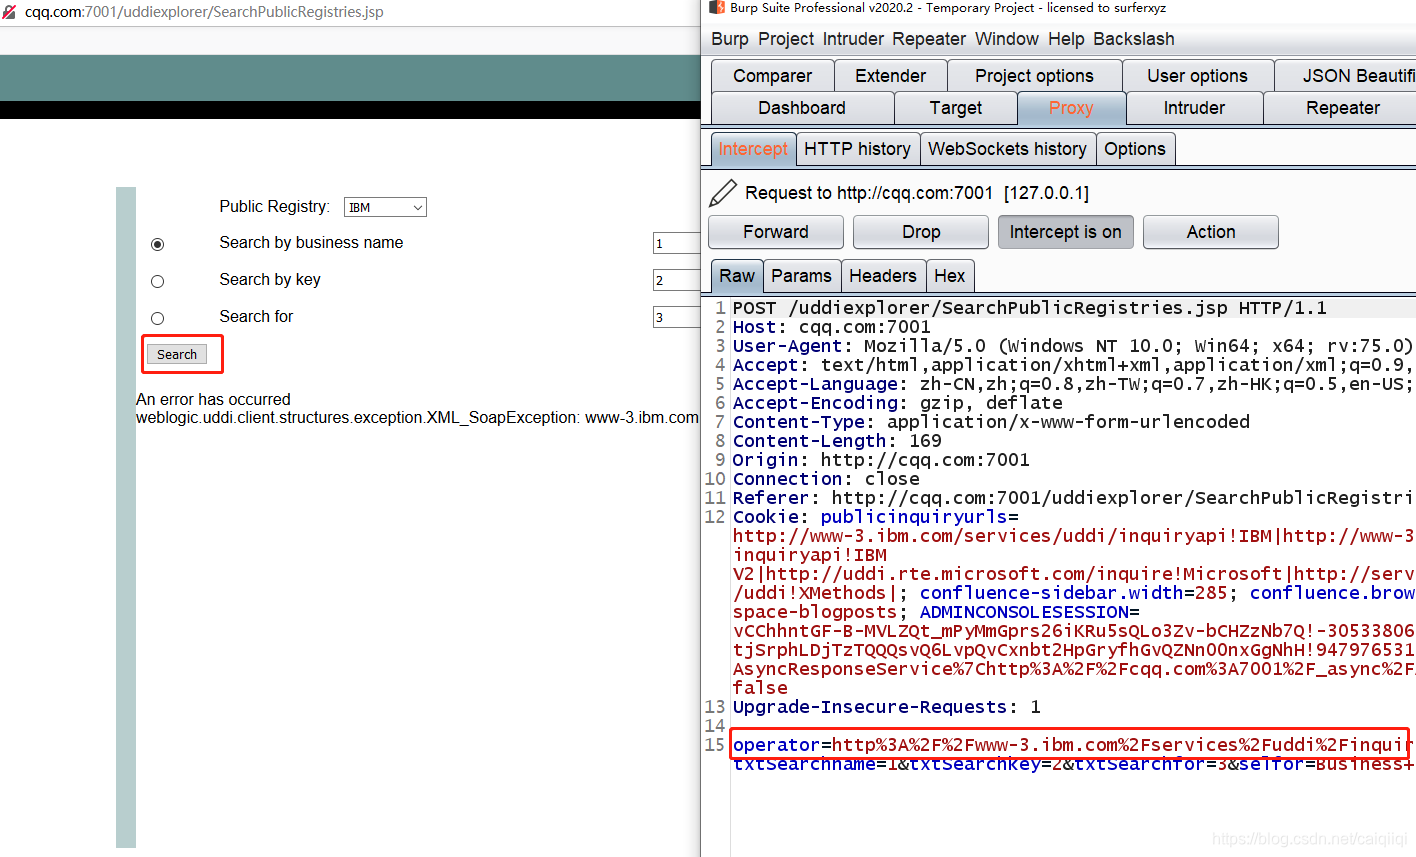This screenshot has height=857, width=1416.
Task: Click the browser site info icon next to URL
Action: (x=9, y=12)
